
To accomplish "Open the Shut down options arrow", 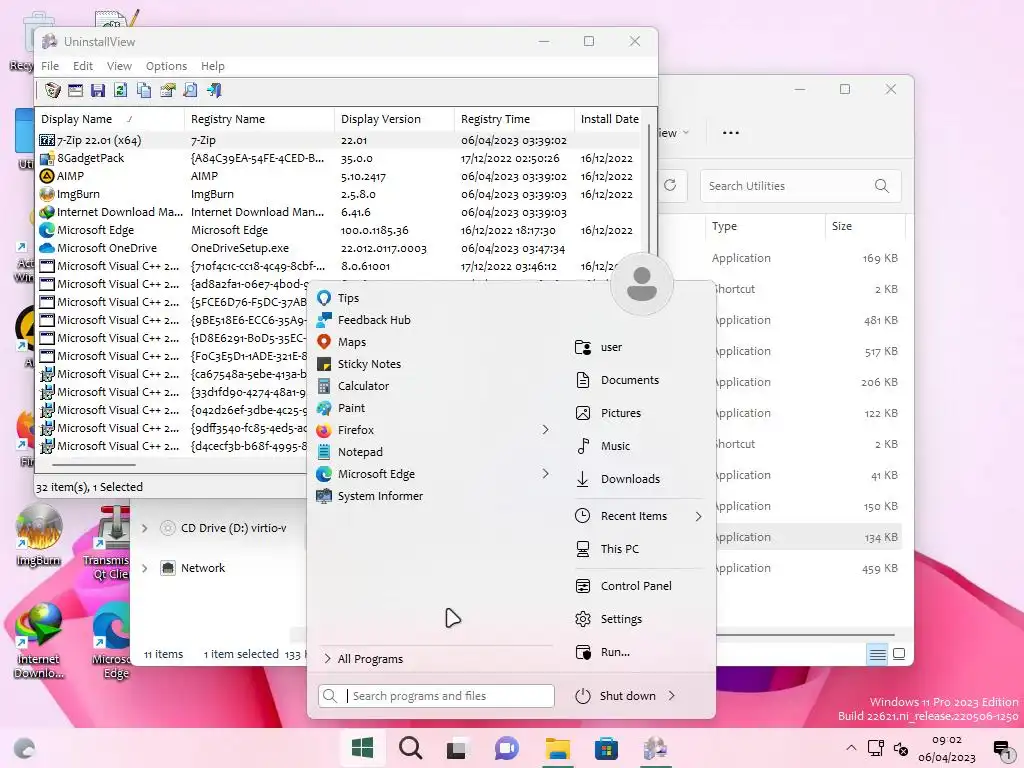I will point(672,696).
